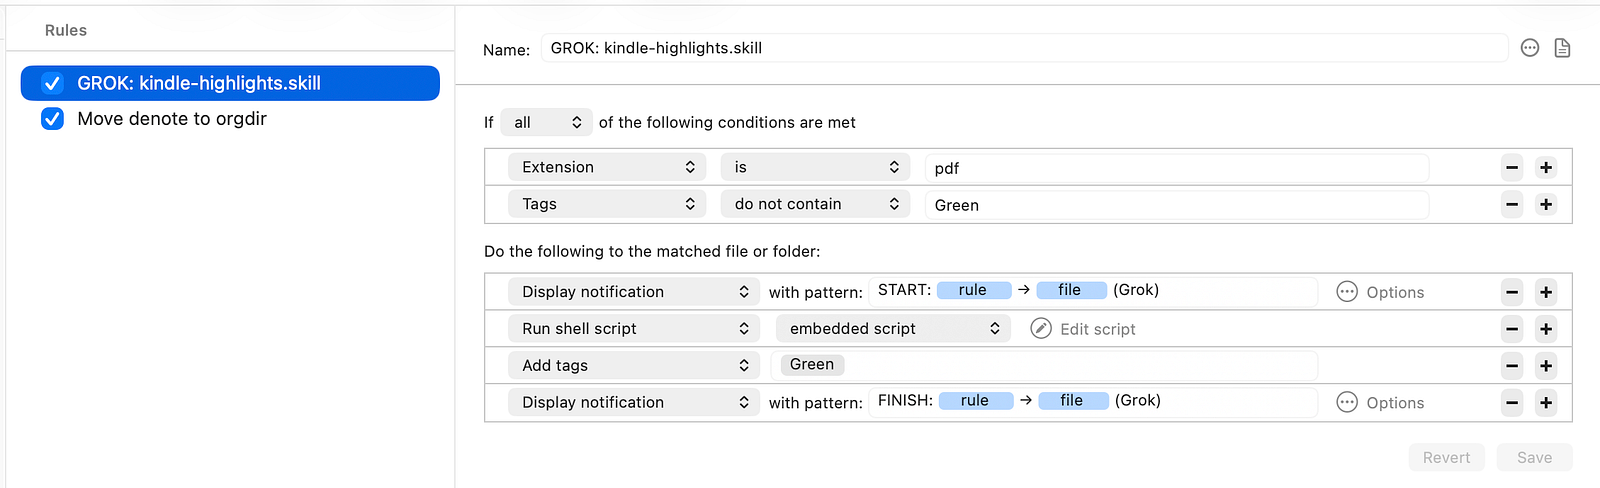The width and height of the screenshot is (1600, 488).
Task: Click the document icon beside the Name field
Action: tap(1562, 48)
